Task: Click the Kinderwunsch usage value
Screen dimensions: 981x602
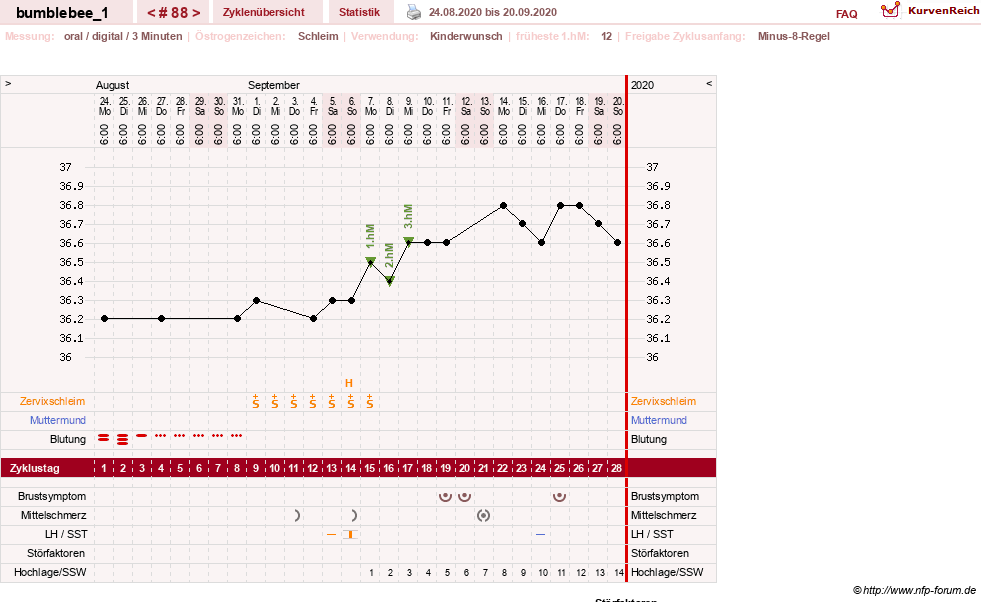Action: point(466,36)
